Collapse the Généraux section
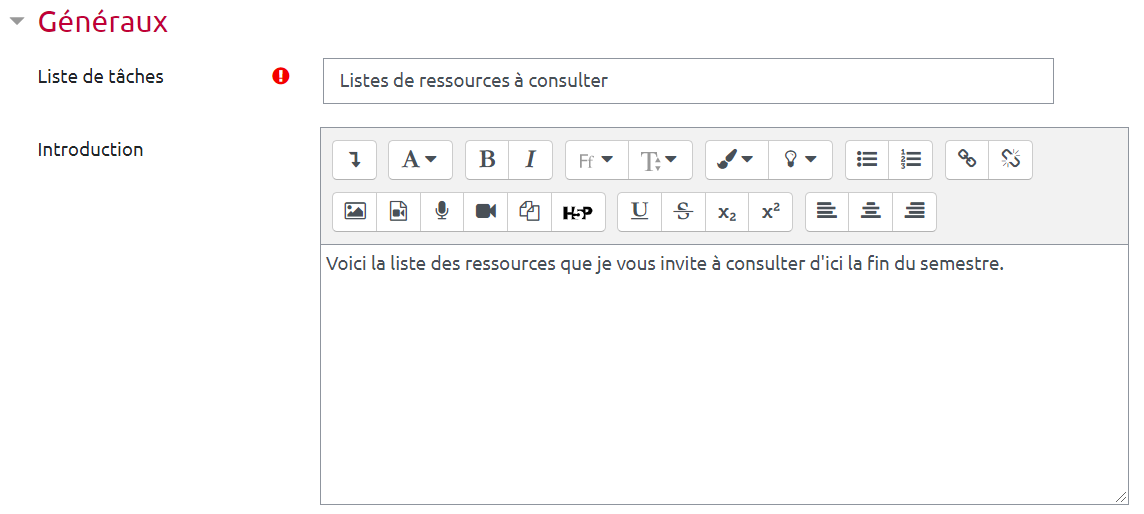The image size is (1144, 514). (x=16, y=22)
